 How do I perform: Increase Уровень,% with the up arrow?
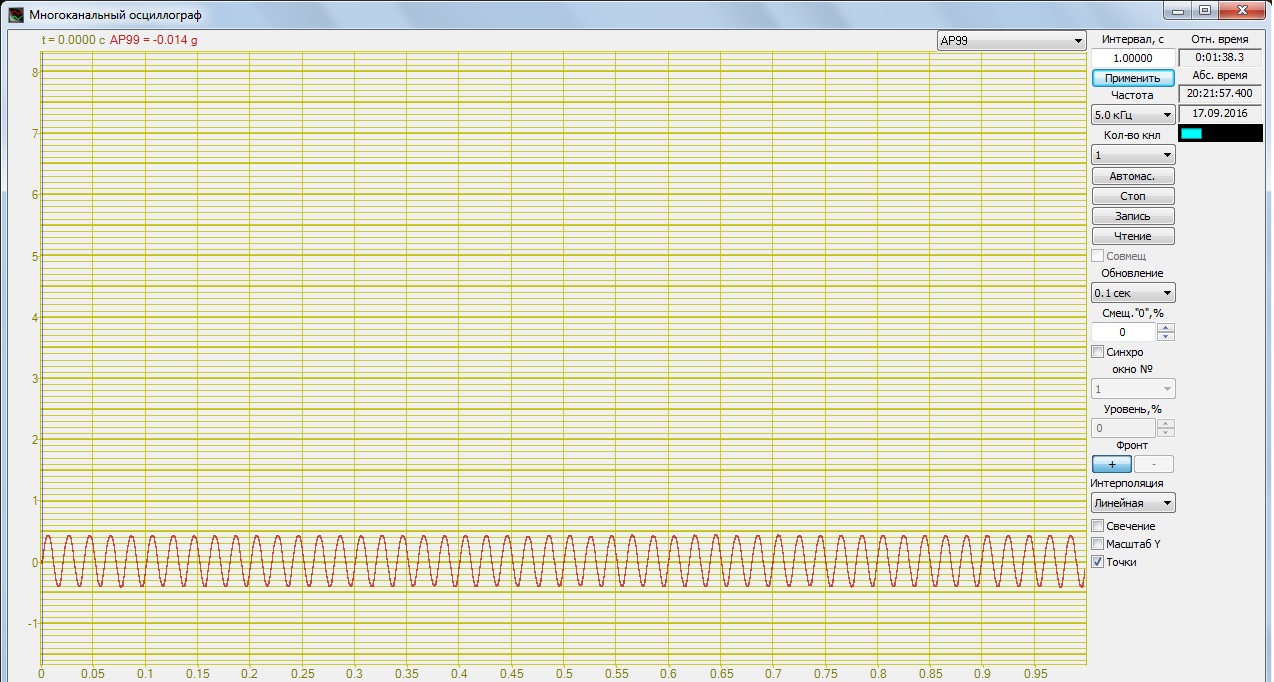click(x=1166, y=424)
